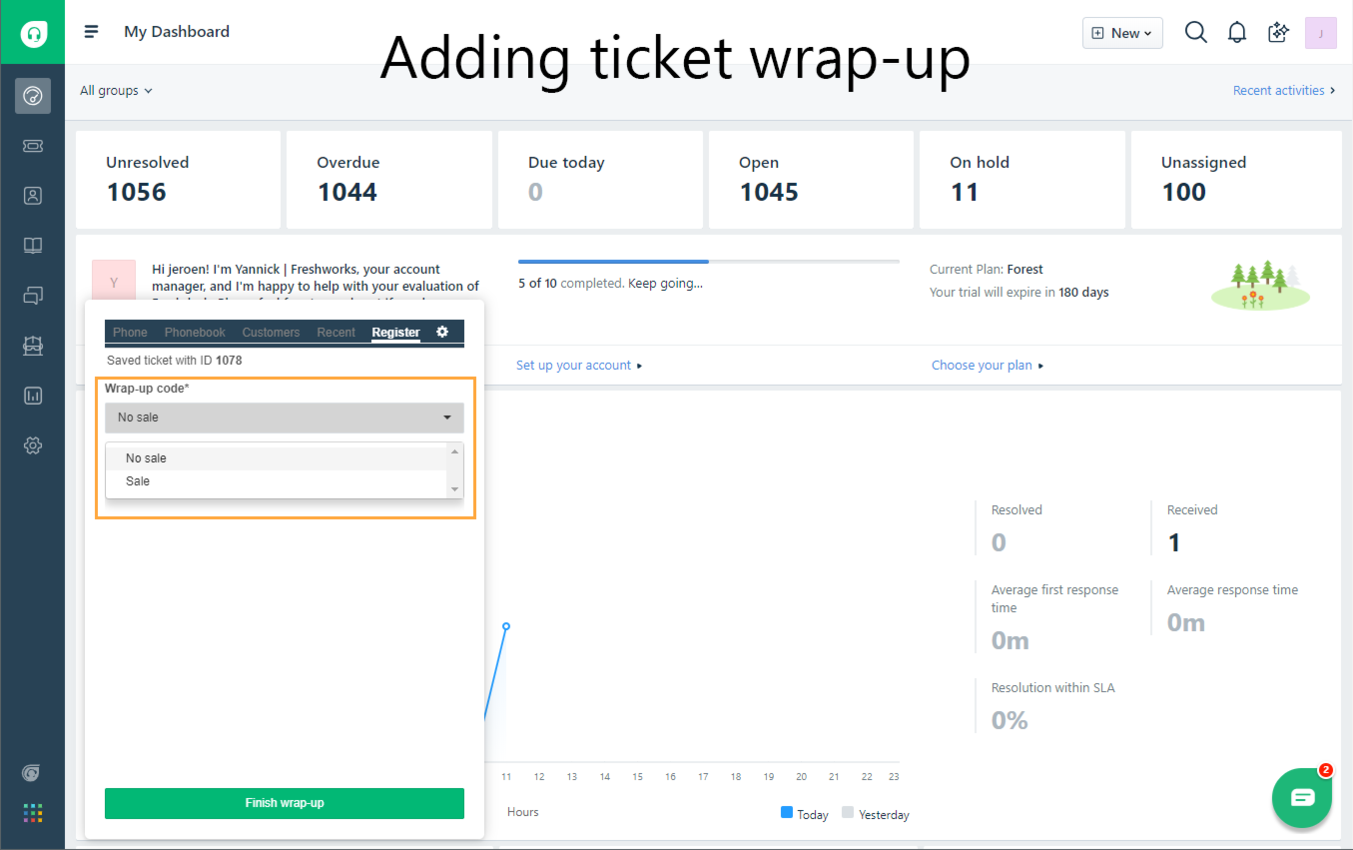Open the Dashboard from the sidebar
1353x850 pixels.
coord(33,96)
